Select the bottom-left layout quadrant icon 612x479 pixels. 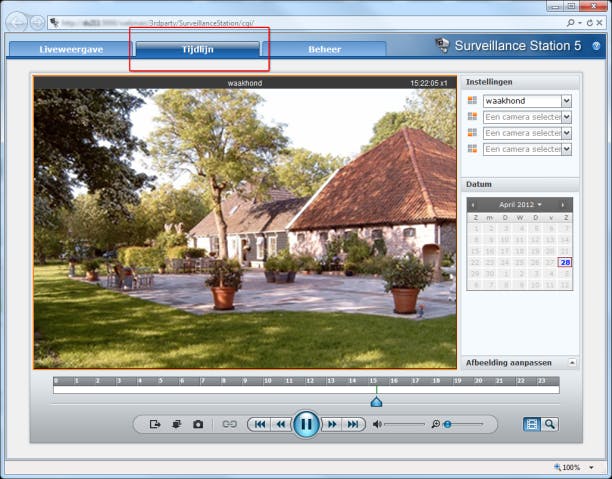pos(472,132)
